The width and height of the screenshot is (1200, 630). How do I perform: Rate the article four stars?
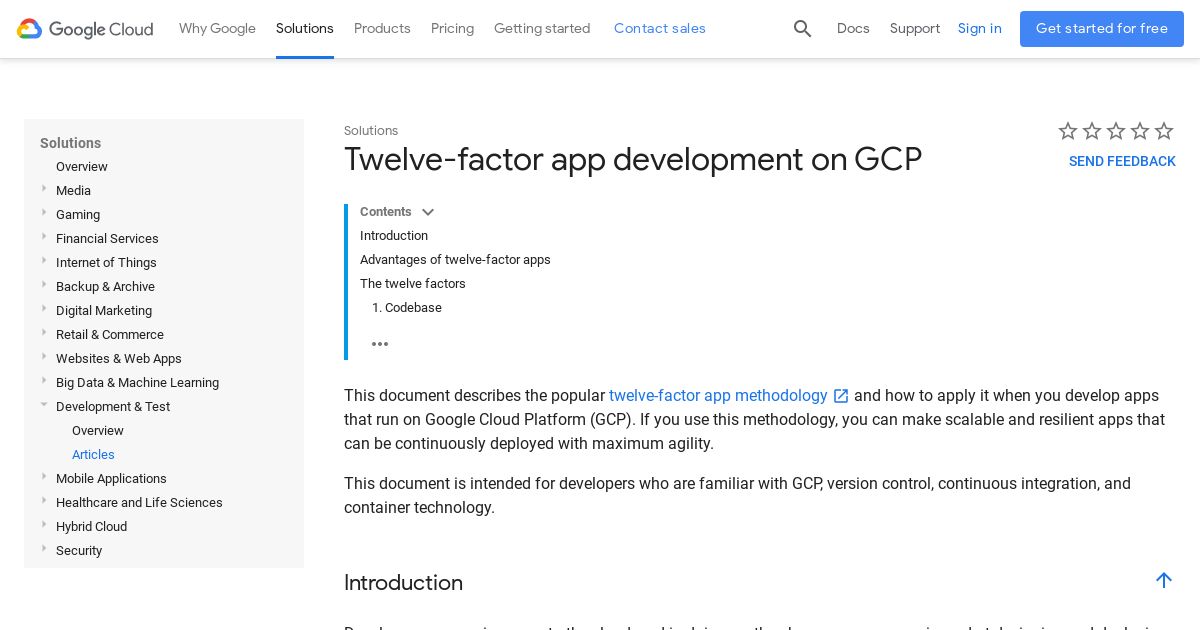click(x=1140, y=131)
